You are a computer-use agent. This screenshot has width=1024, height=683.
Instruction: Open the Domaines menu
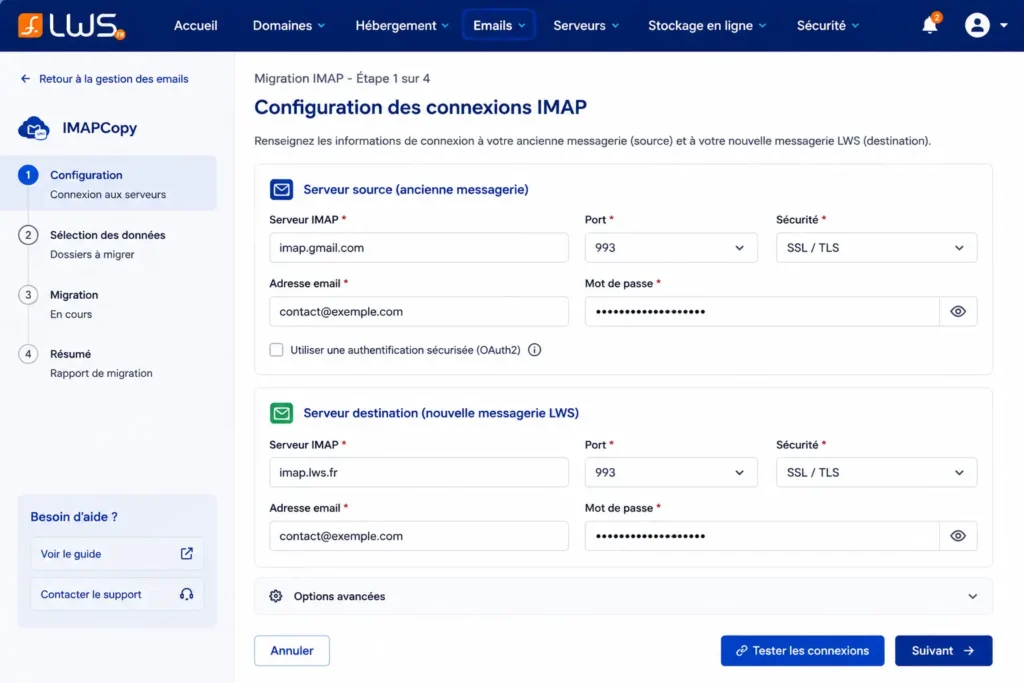(x=289, y=25)
